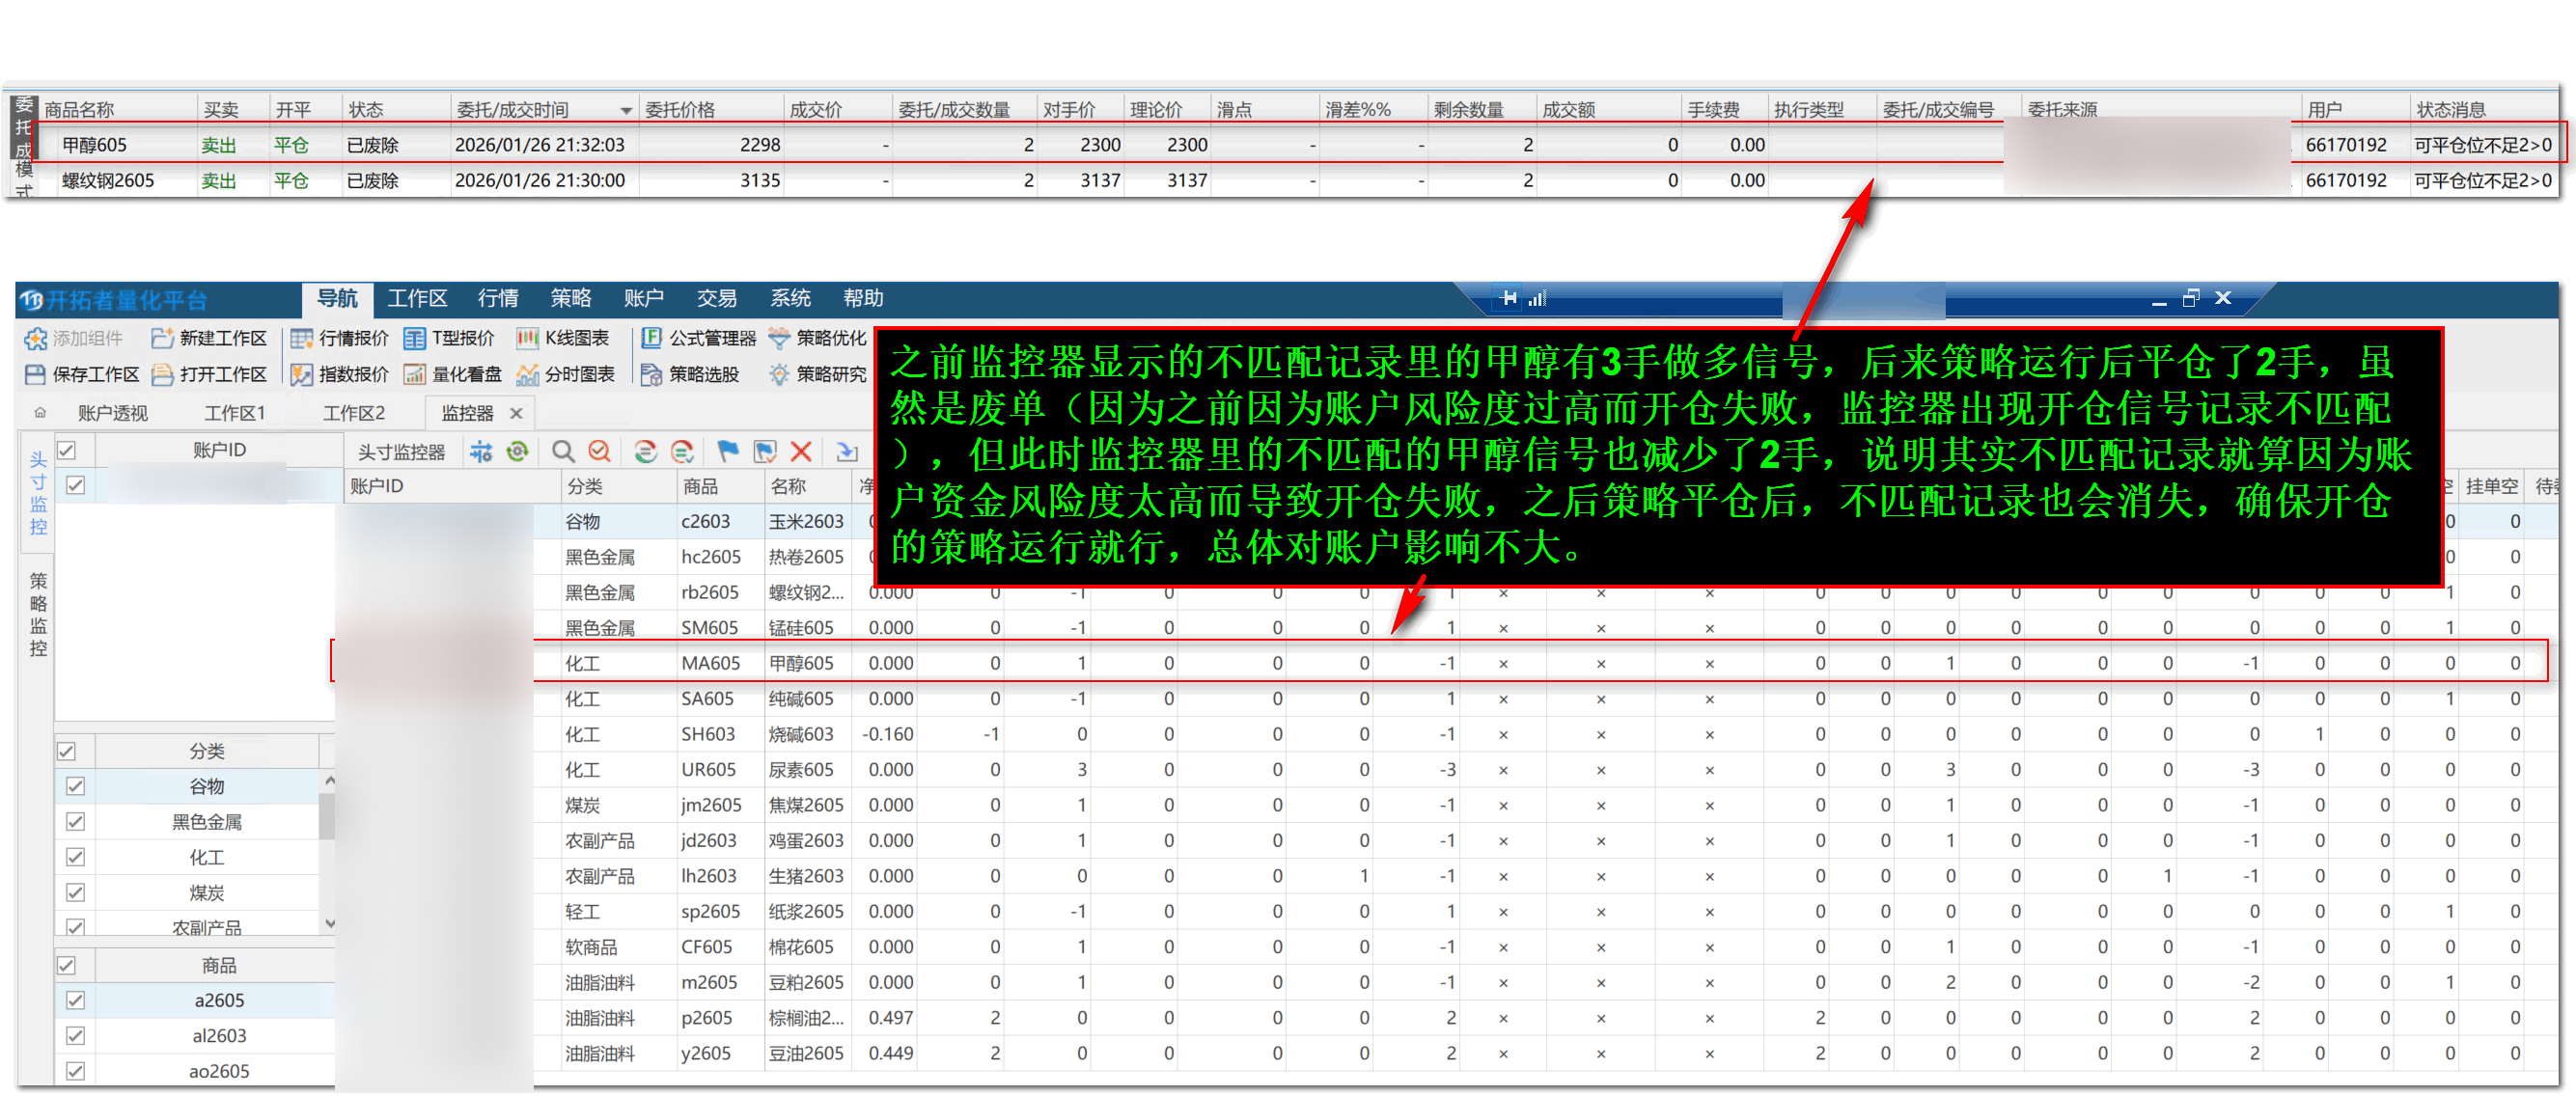Click the red X delete icon
This screenshot has width=2576, height=1096.
click(x=801, y=452)
